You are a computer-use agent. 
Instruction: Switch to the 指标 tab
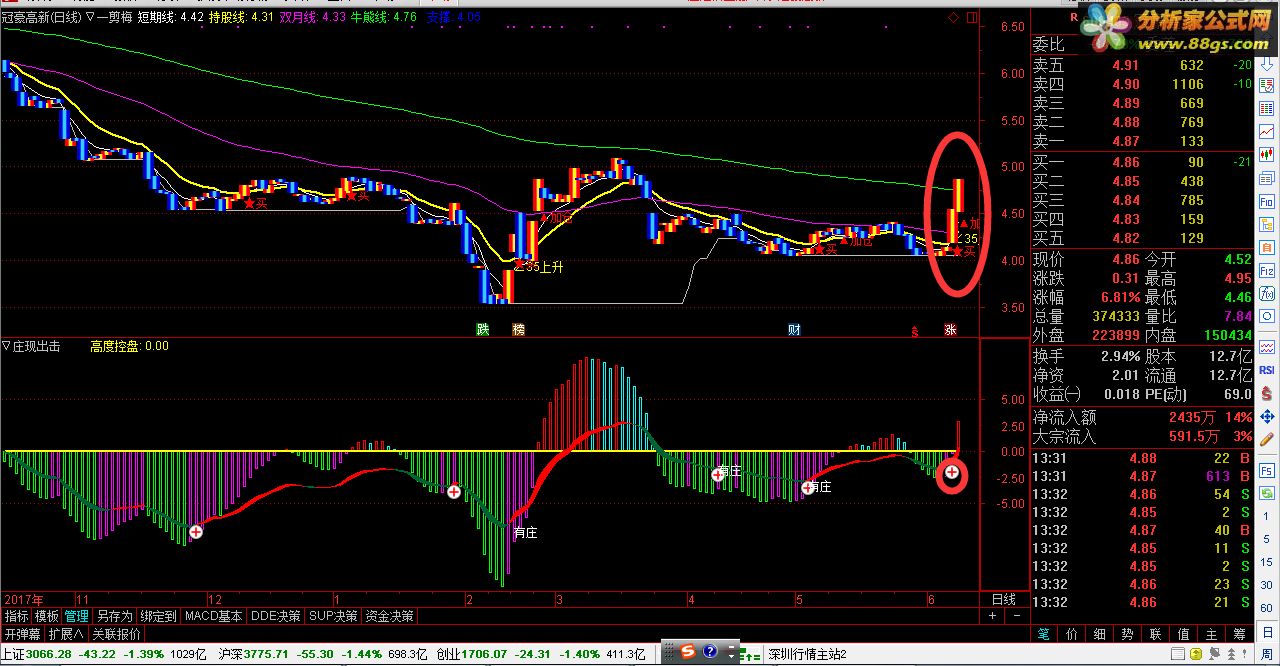click(x=16, y=617)
